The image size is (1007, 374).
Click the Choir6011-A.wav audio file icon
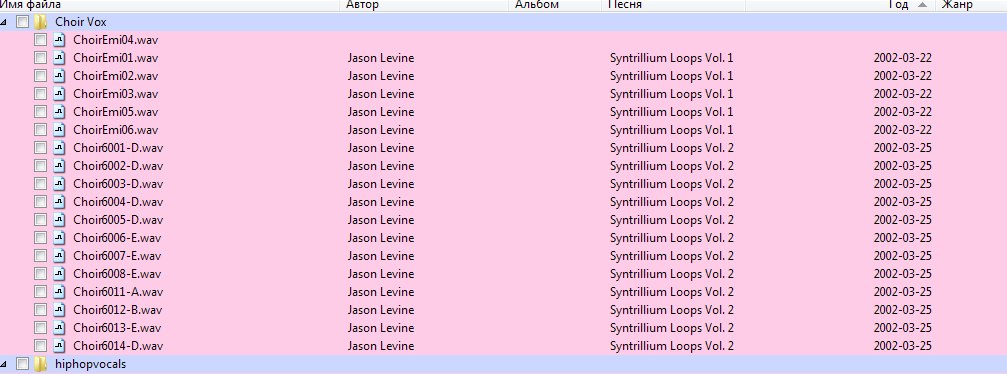click(x=59, y=292)
